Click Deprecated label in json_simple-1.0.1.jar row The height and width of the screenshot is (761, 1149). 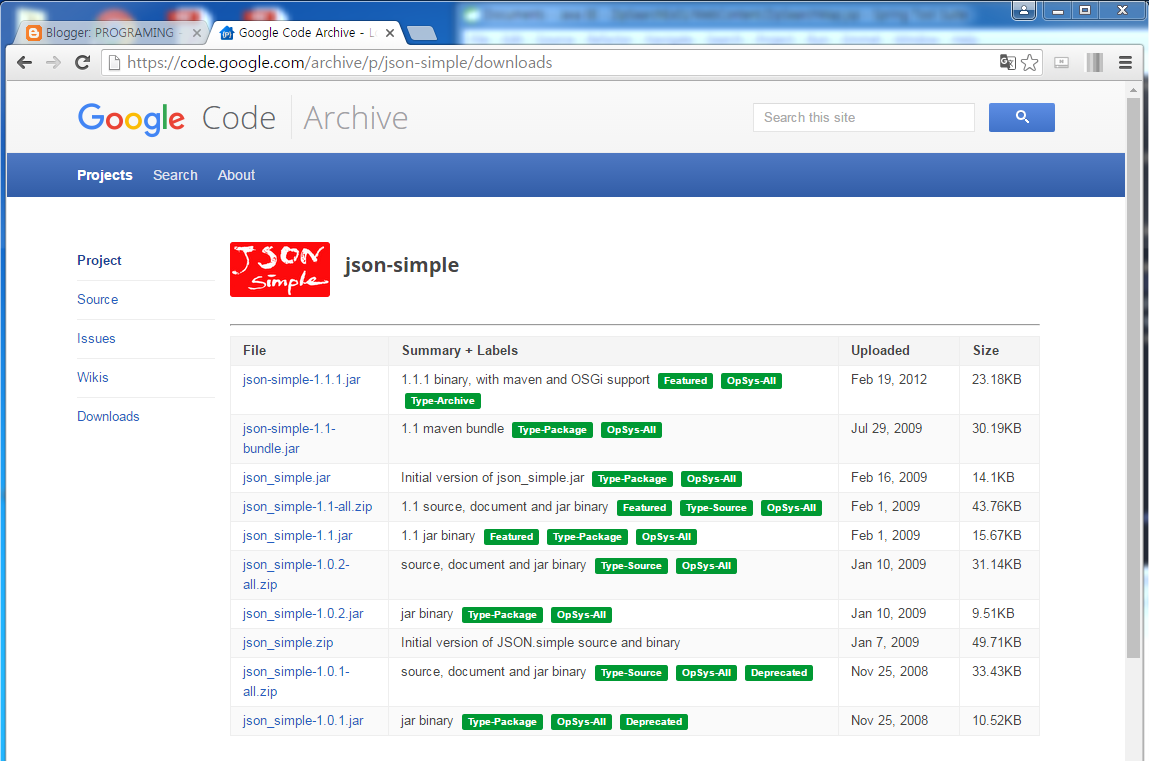point(654,722)
